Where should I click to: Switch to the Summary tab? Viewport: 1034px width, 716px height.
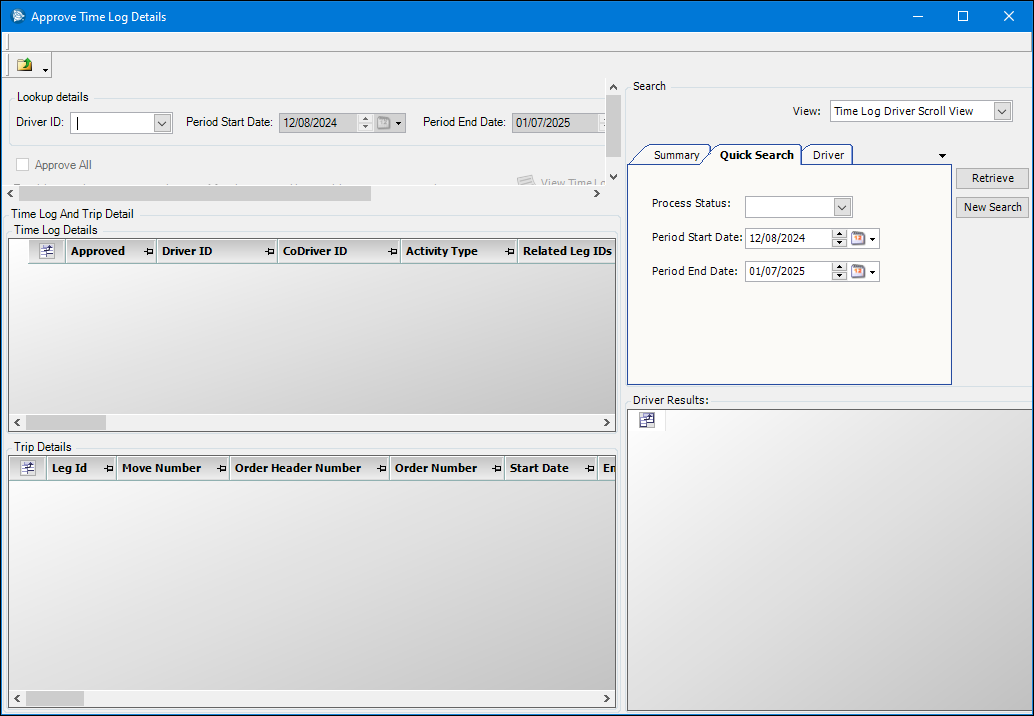[676, 155]
